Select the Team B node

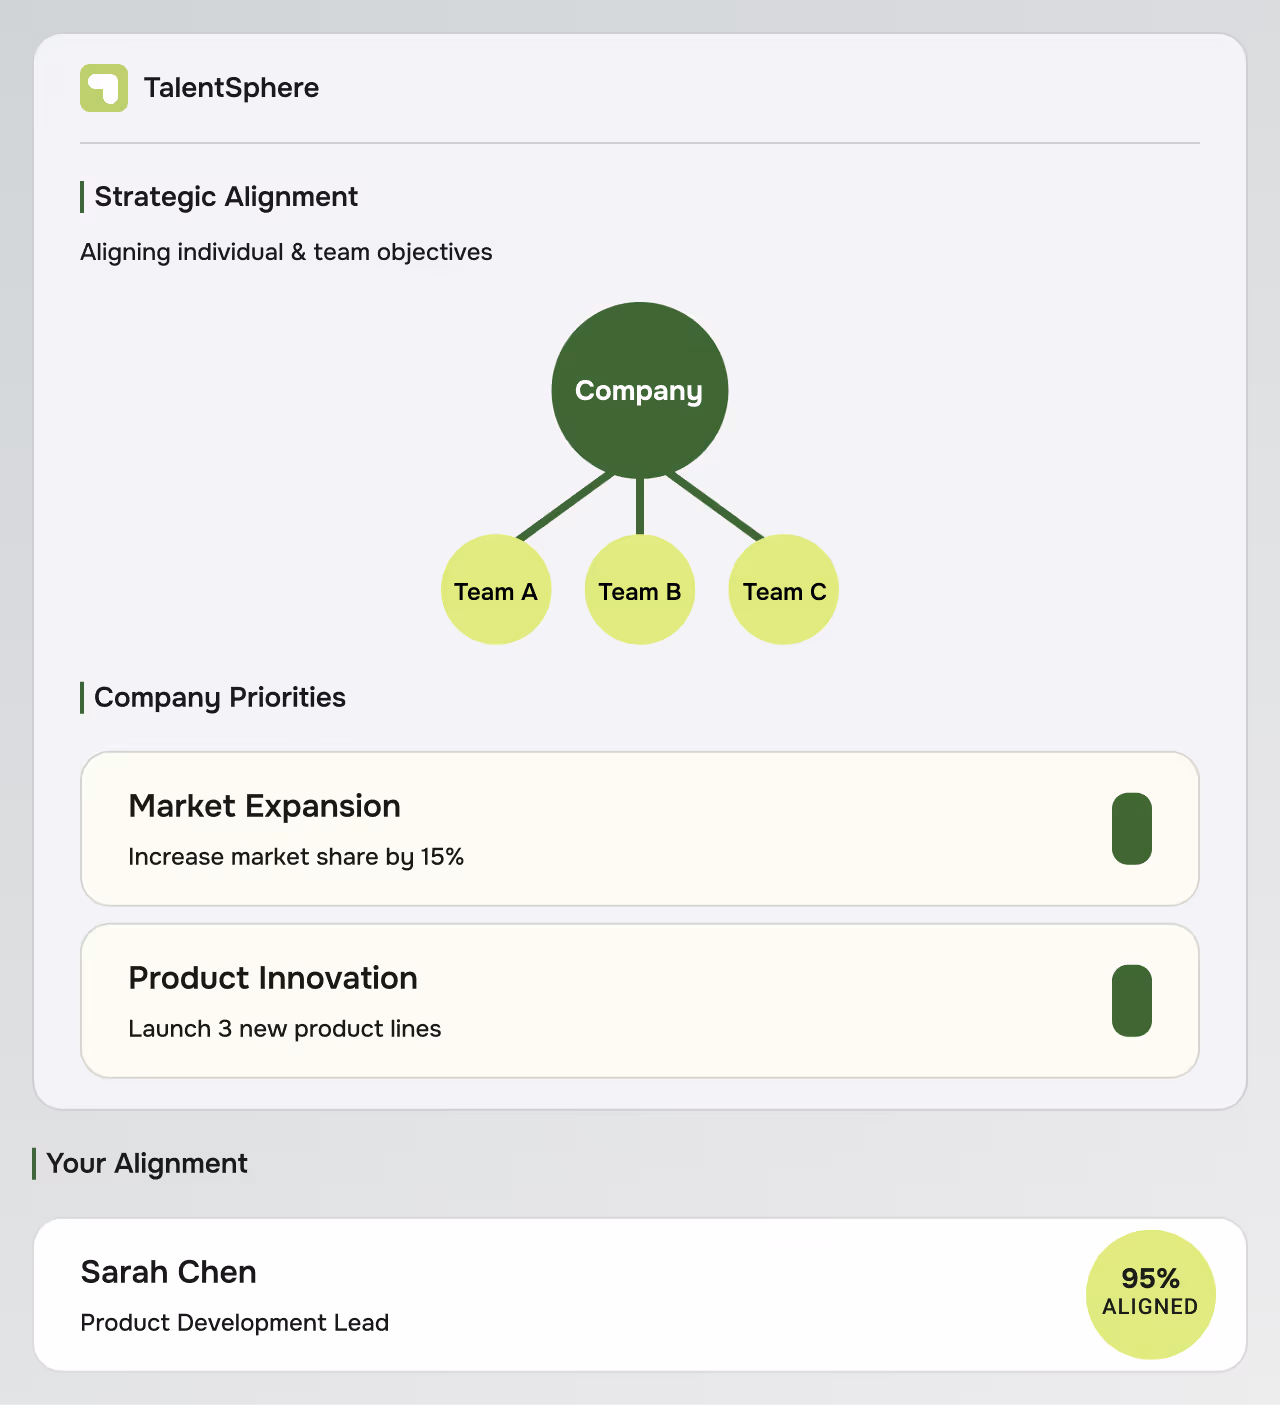click(x=640, y=590)
